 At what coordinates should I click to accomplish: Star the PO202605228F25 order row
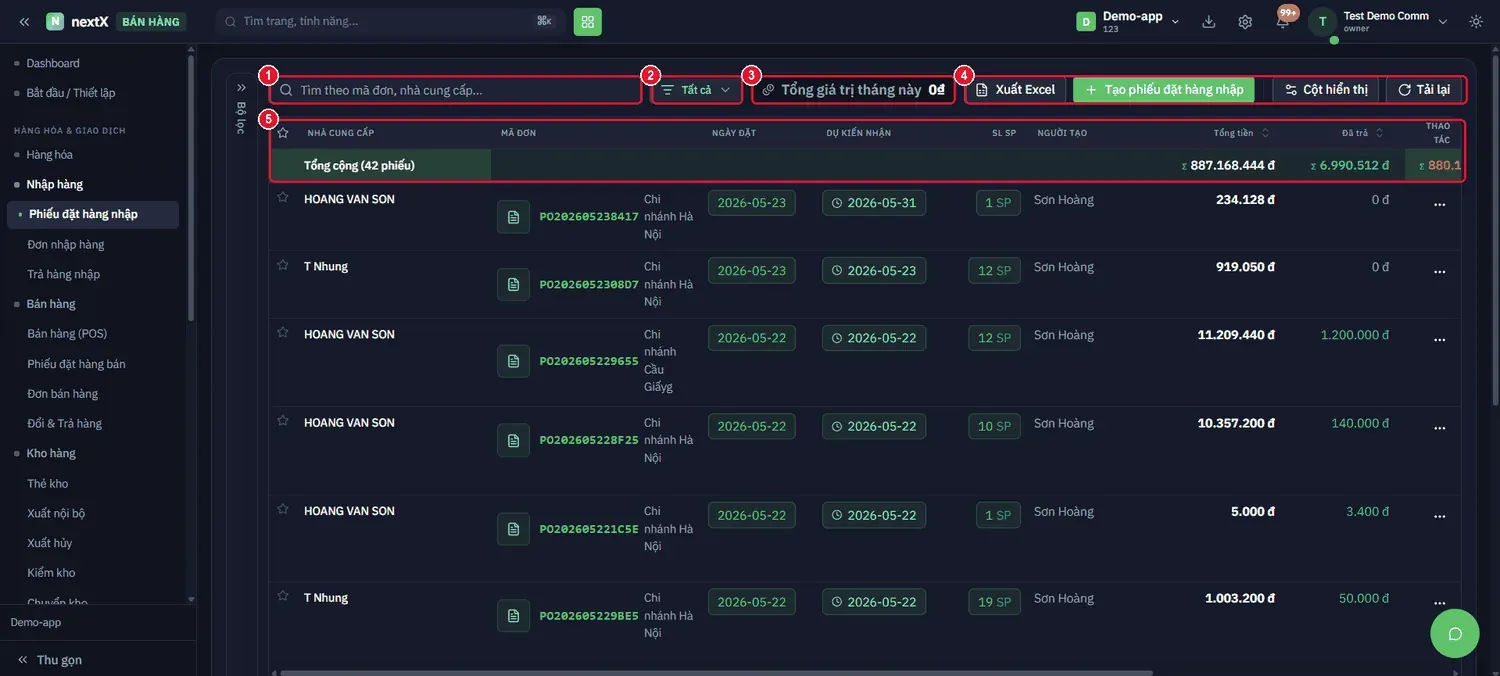pyautogui.click(x=283, y=421)
